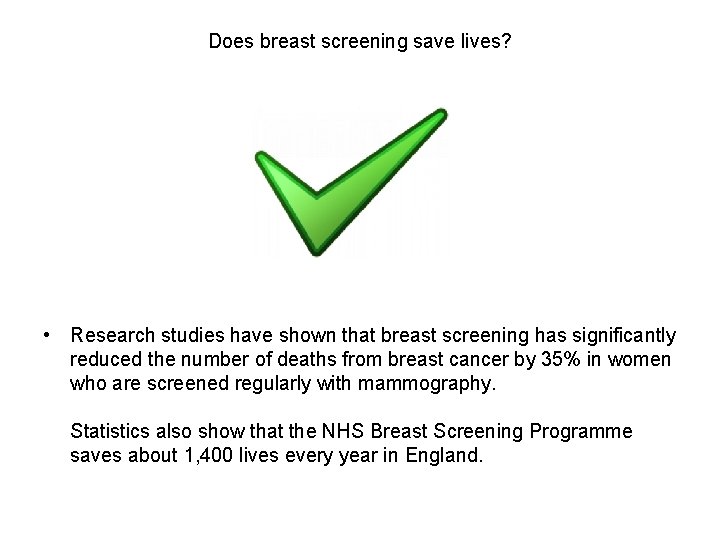
Task: Click the word 'Statistics' starting the second paragraph
Action: [110, 431]
